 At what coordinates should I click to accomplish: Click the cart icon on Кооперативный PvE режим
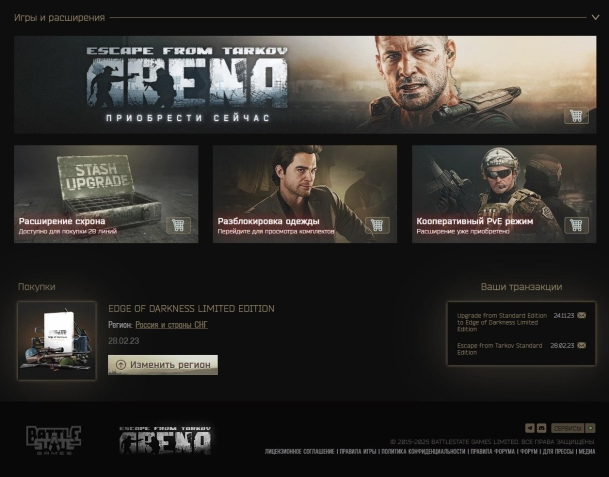[x=576, y=225]
